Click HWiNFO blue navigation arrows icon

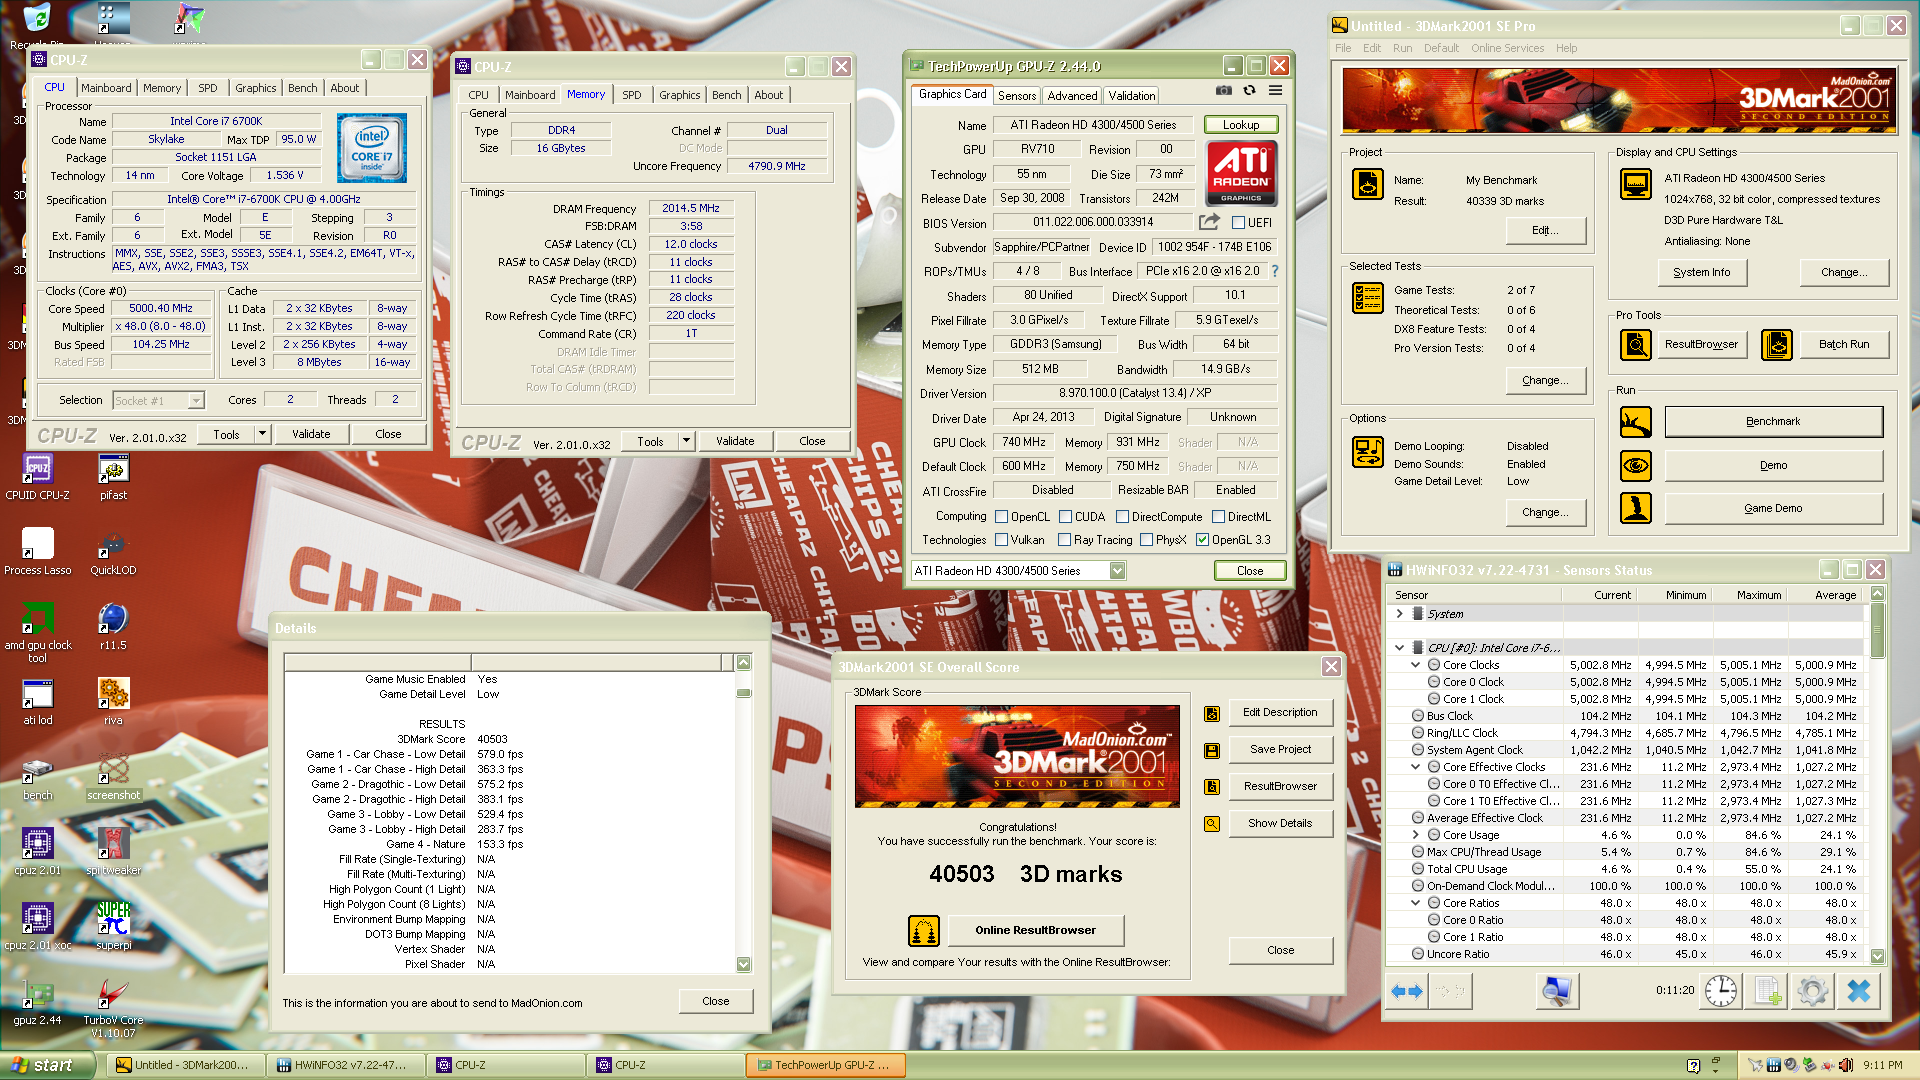pyautogui.click(x=1406, y=991)
